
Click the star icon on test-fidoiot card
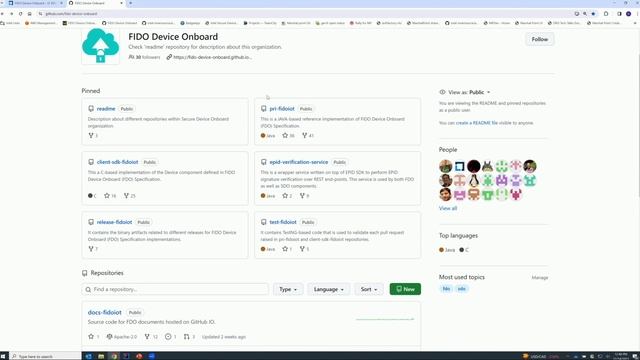tap(285, 249)
